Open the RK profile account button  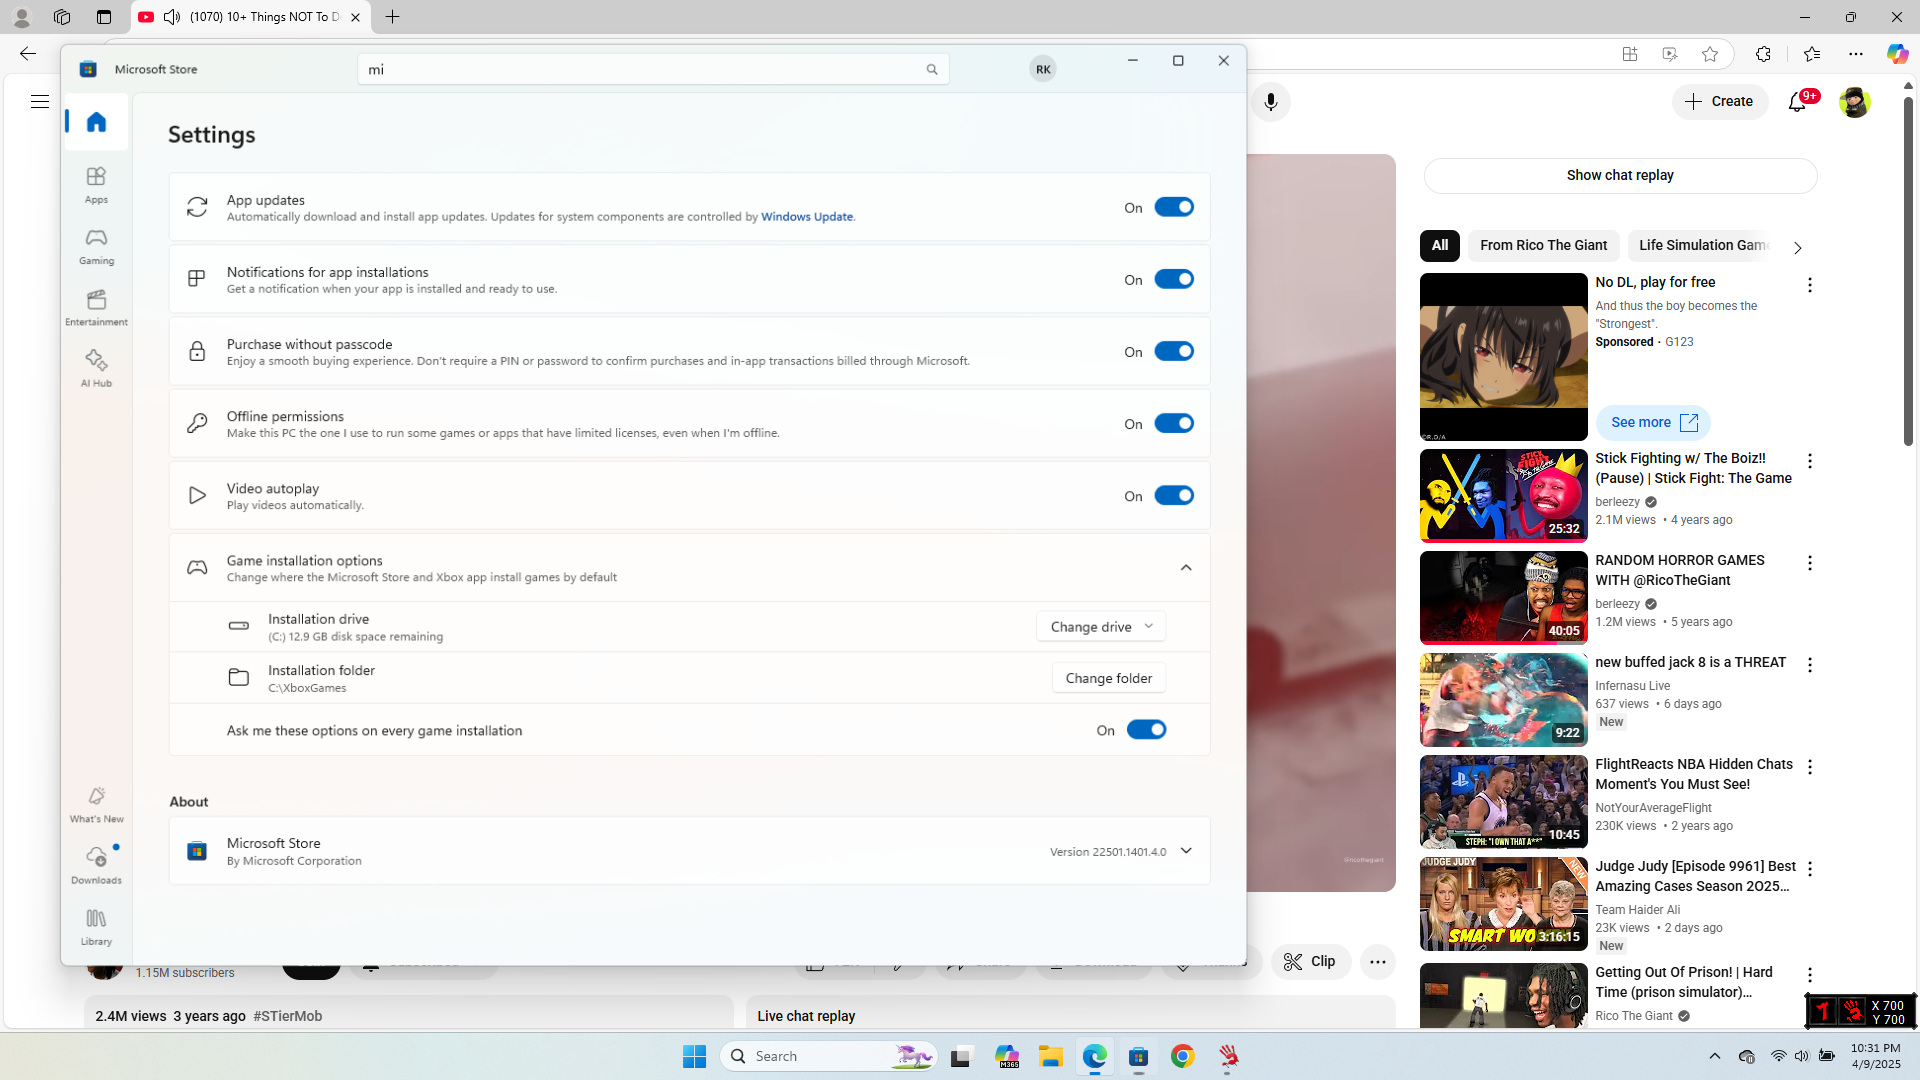click(1043, 69)
